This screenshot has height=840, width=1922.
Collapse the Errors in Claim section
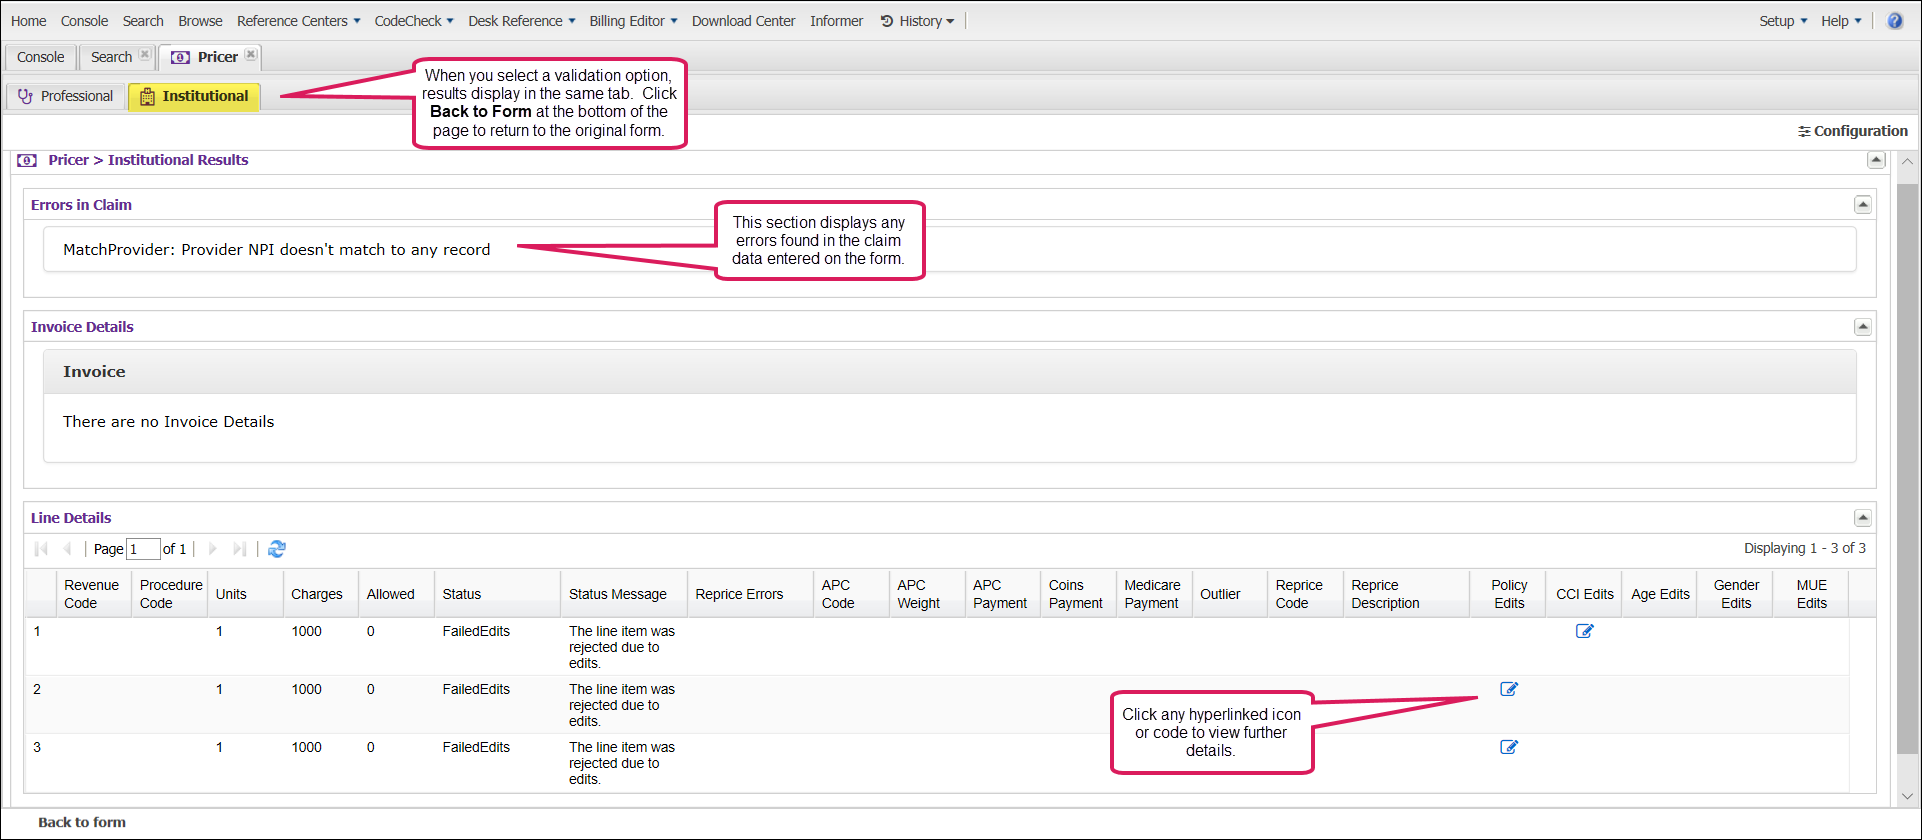pyautogui.click(x=1862, y=205)
